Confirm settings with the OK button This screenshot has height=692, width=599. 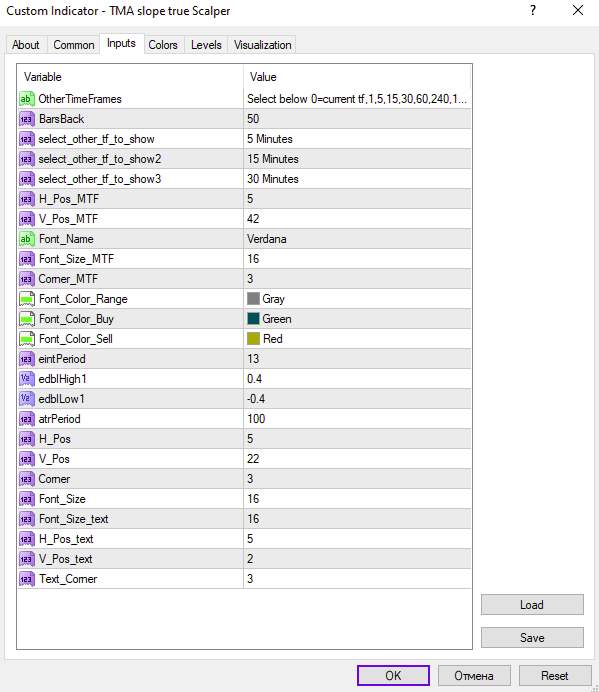tap(393, 676)
